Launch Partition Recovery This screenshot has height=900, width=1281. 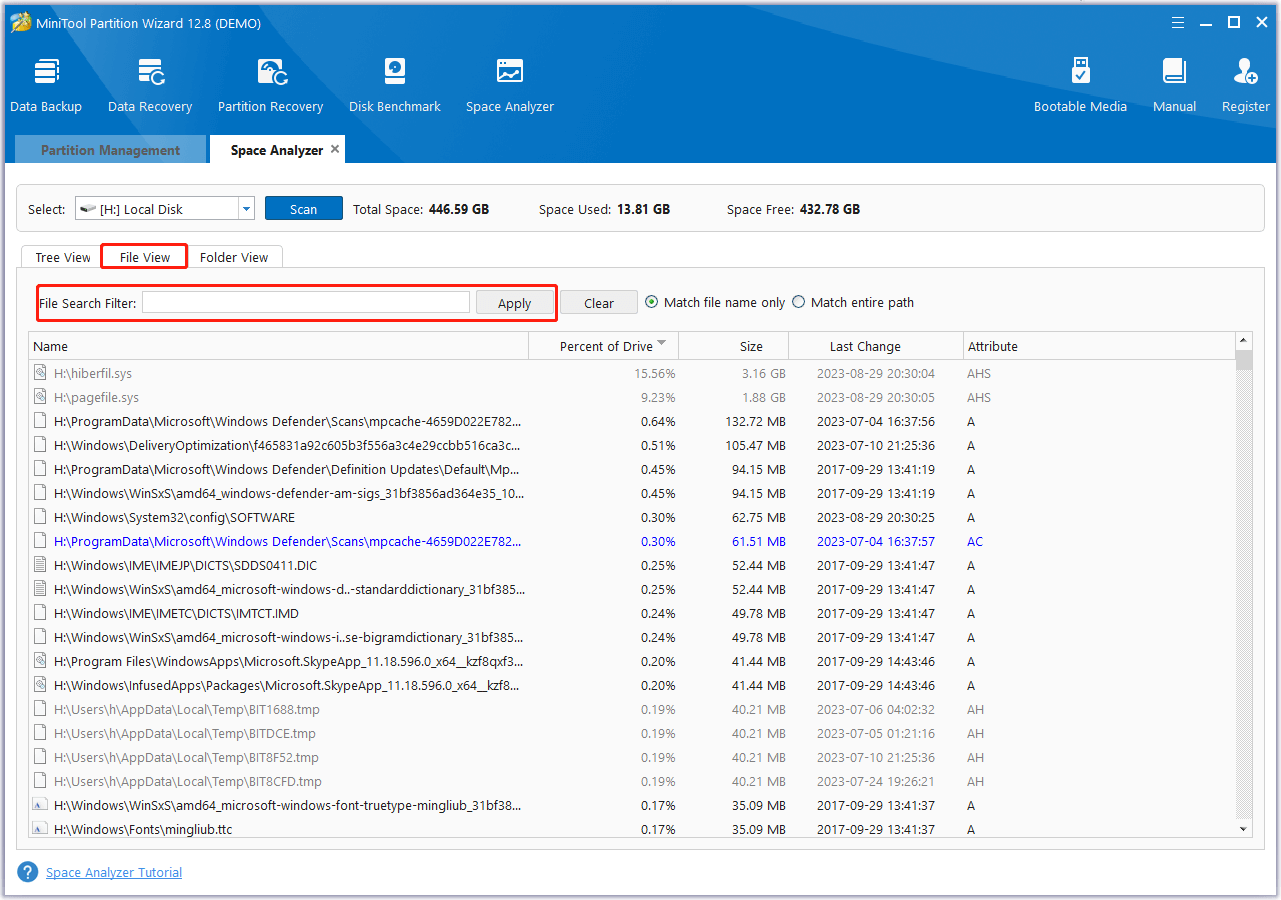pyautogui.click(x=271, y=85)
